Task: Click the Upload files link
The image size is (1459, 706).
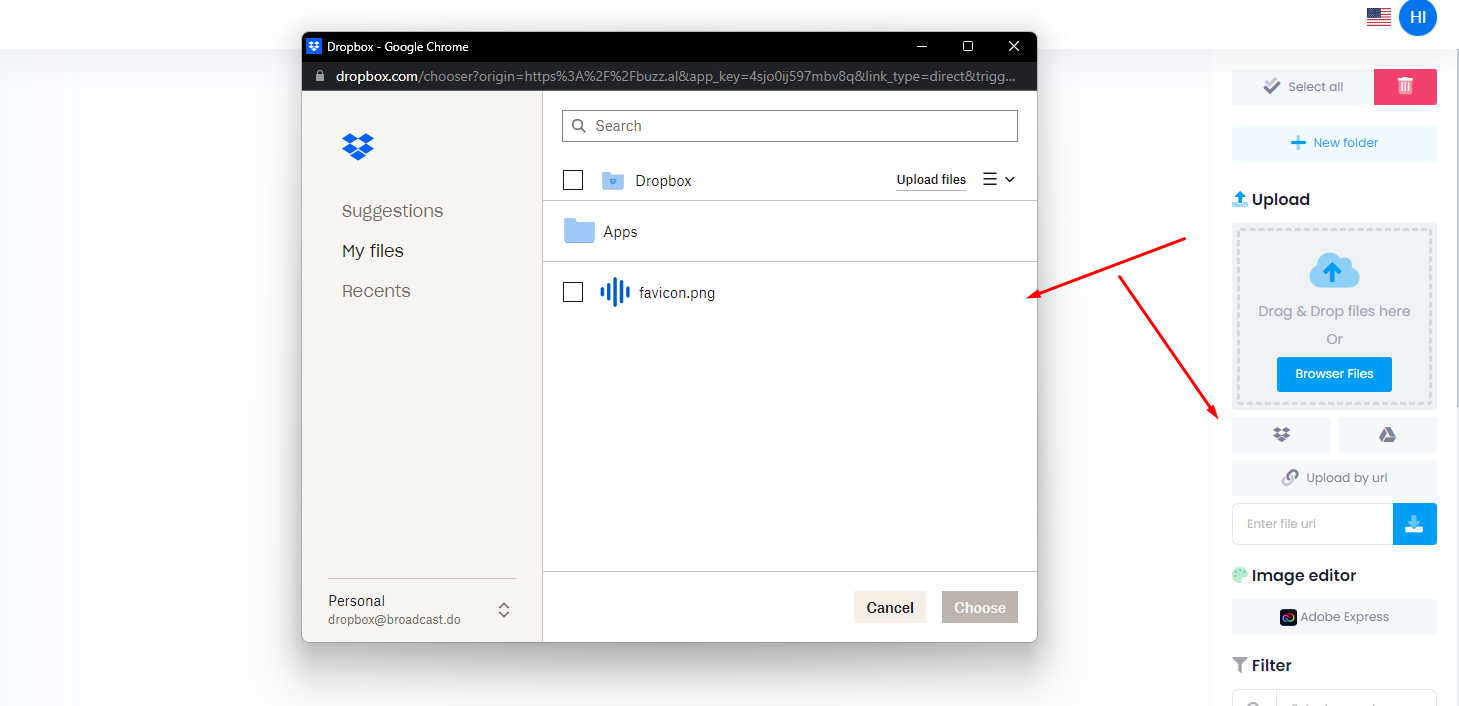Action: pos(931,180)
